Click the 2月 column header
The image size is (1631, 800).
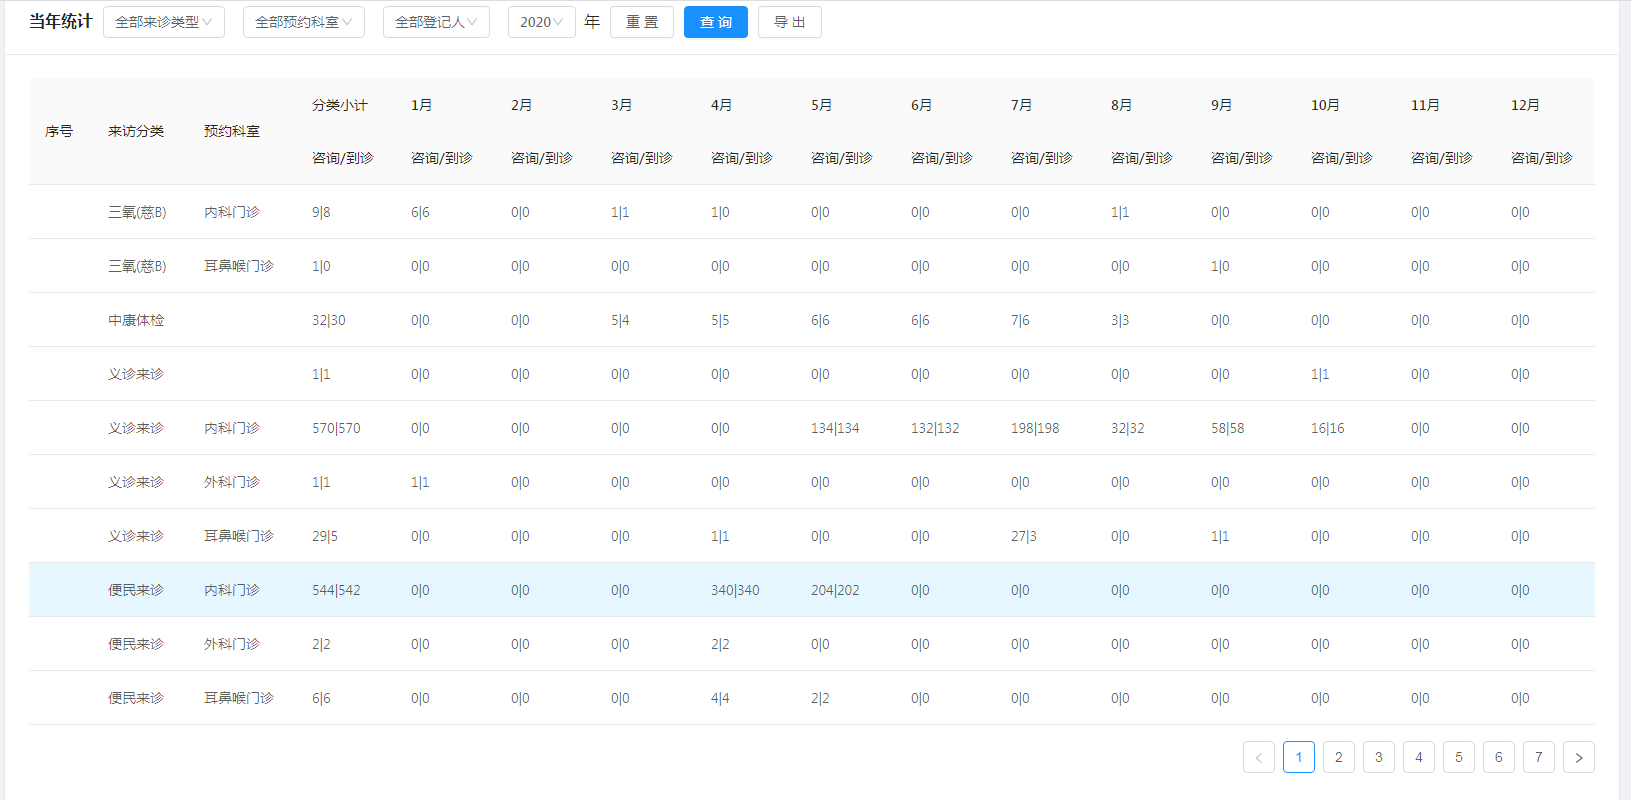[x=522, y=105]
